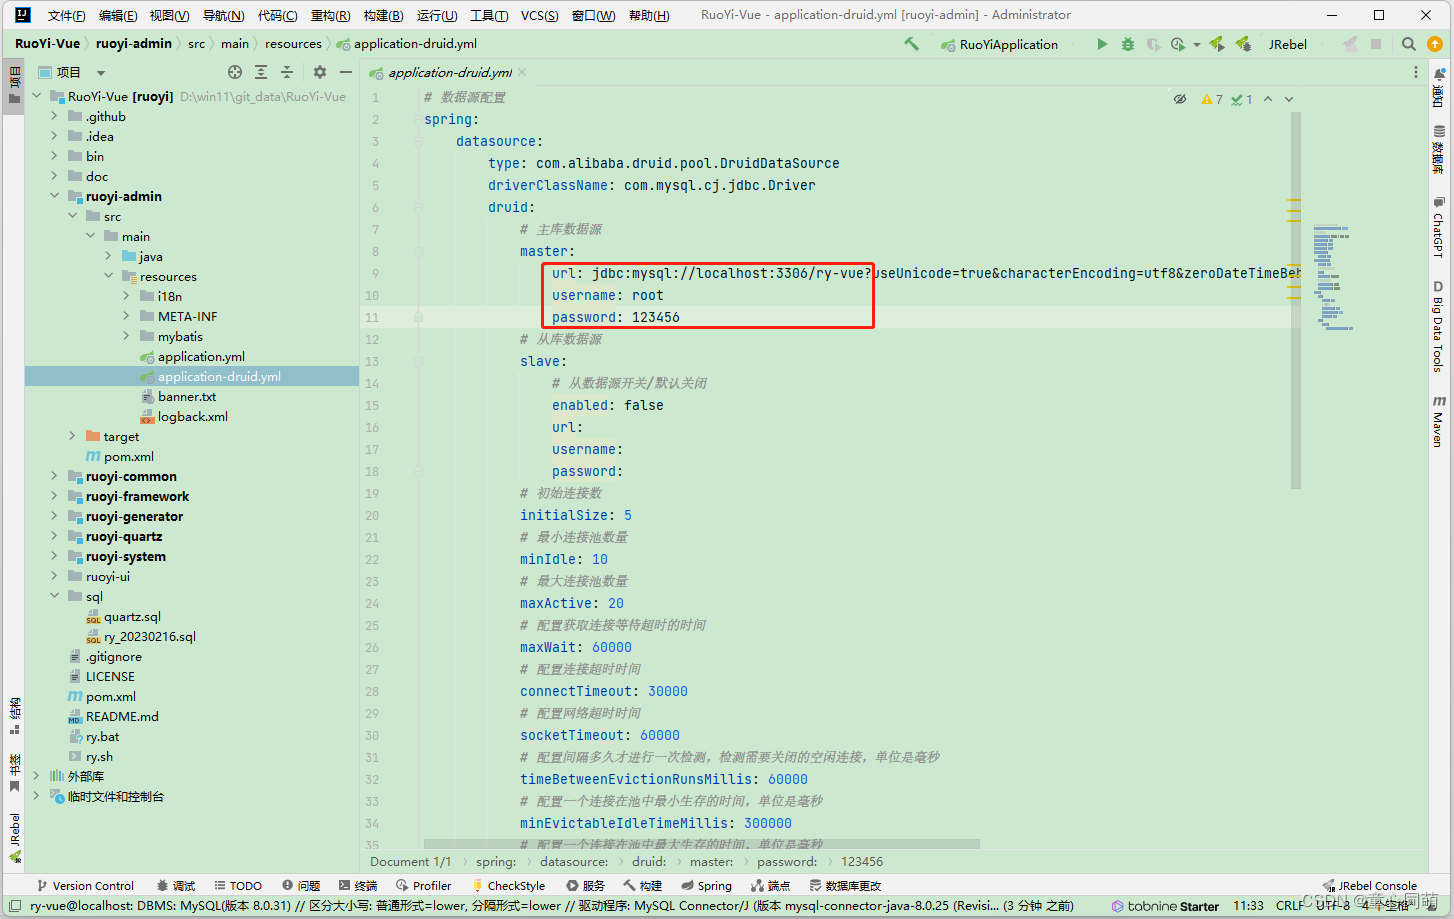Open Maven side tool window
Screen dimensions: 1454x919
click(x=1439, y=420)
